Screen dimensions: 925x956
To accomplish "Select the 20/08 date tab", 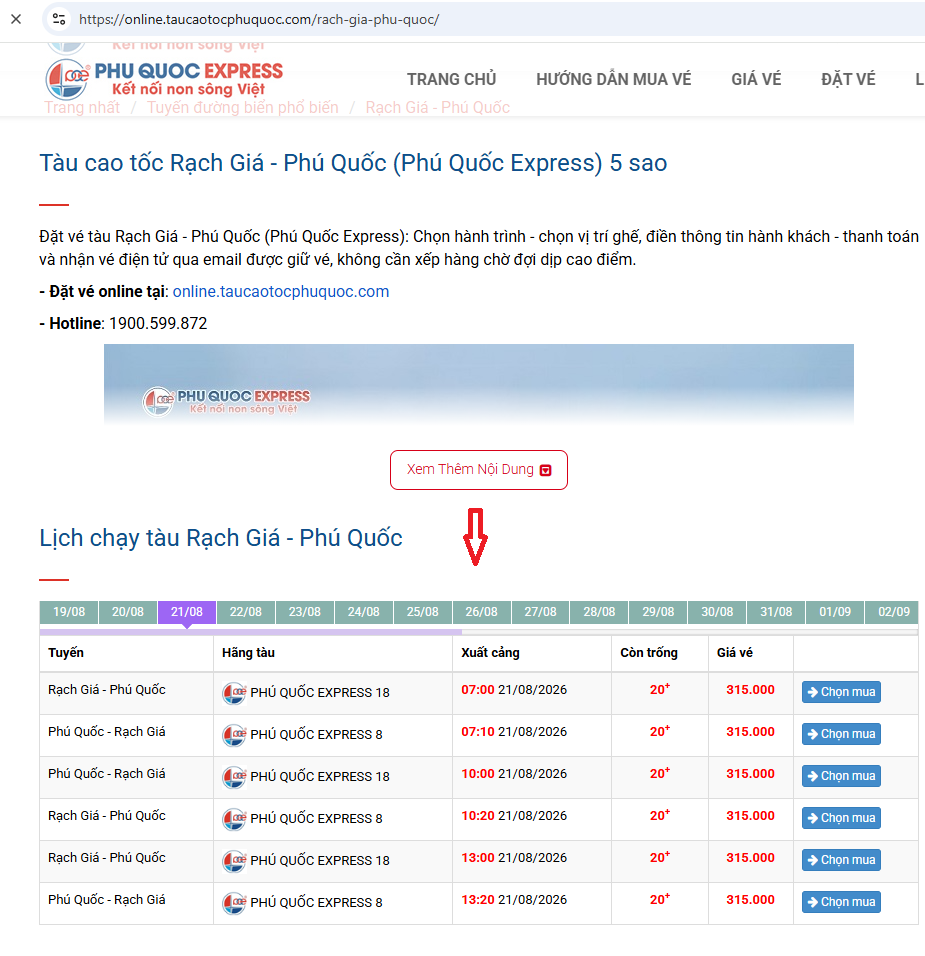I will 128,612.
